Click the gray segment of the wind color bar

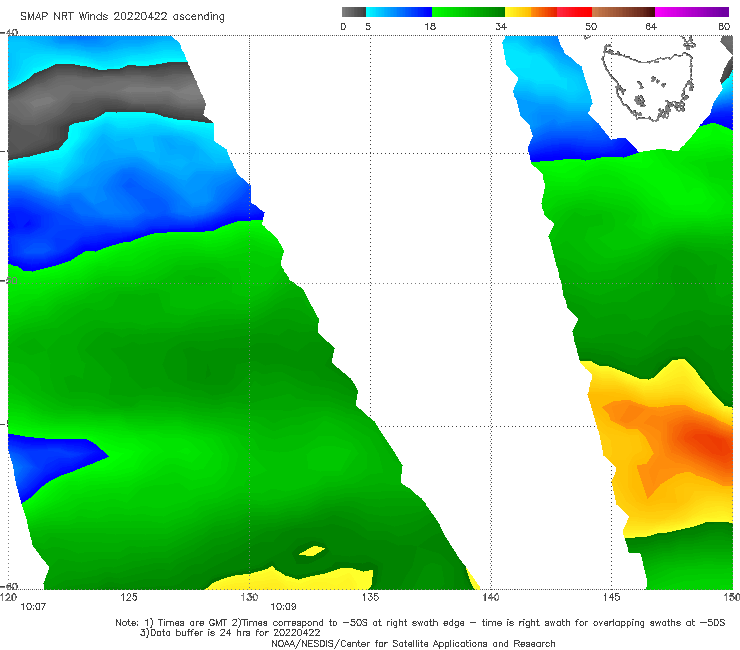354,12
